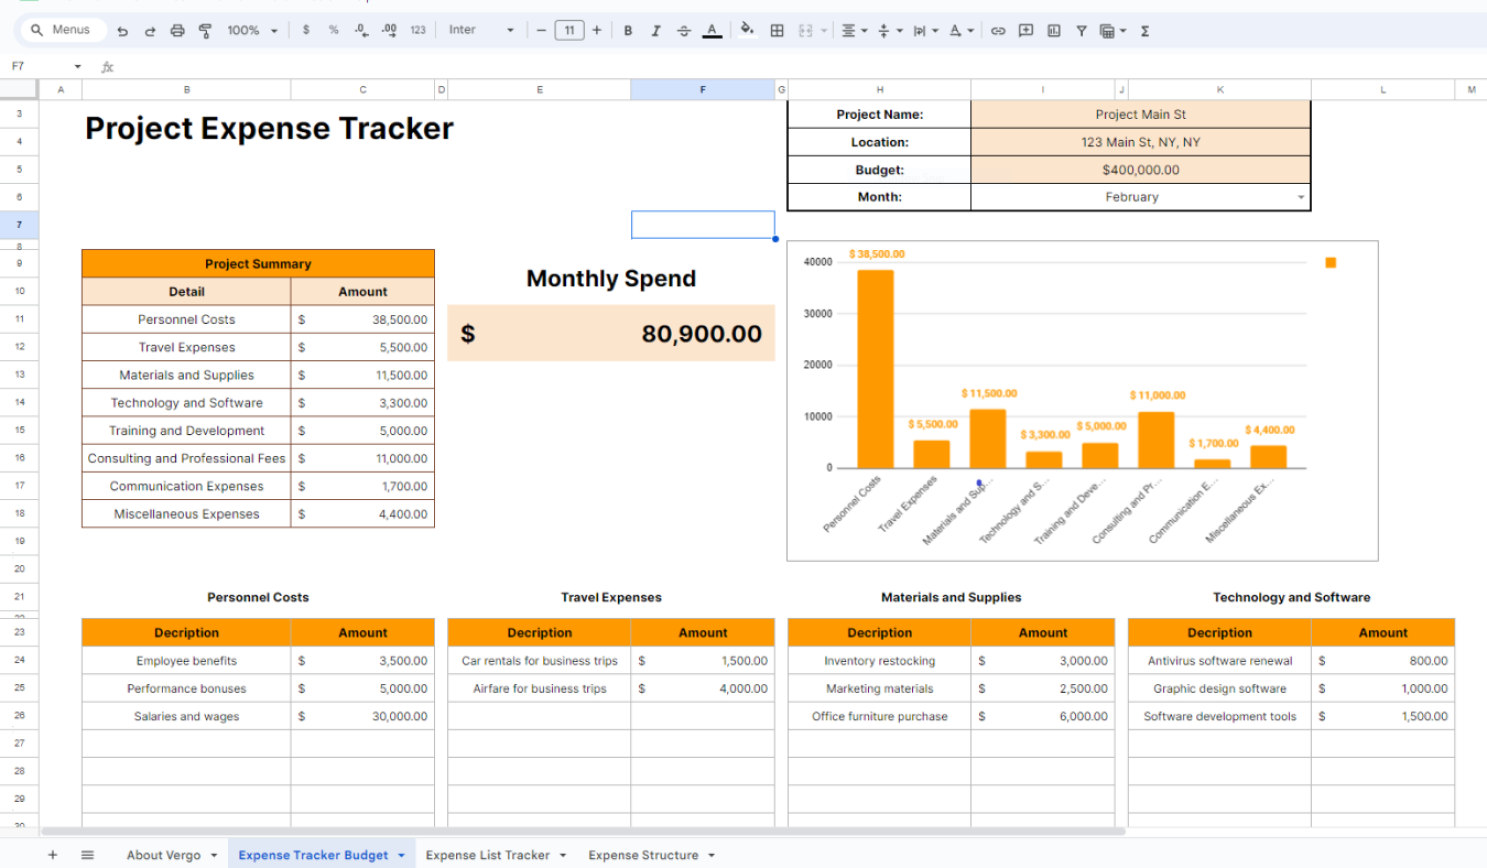Select the paint format tool
This screenshot has height=868, width=1487.
pos(204,30)
